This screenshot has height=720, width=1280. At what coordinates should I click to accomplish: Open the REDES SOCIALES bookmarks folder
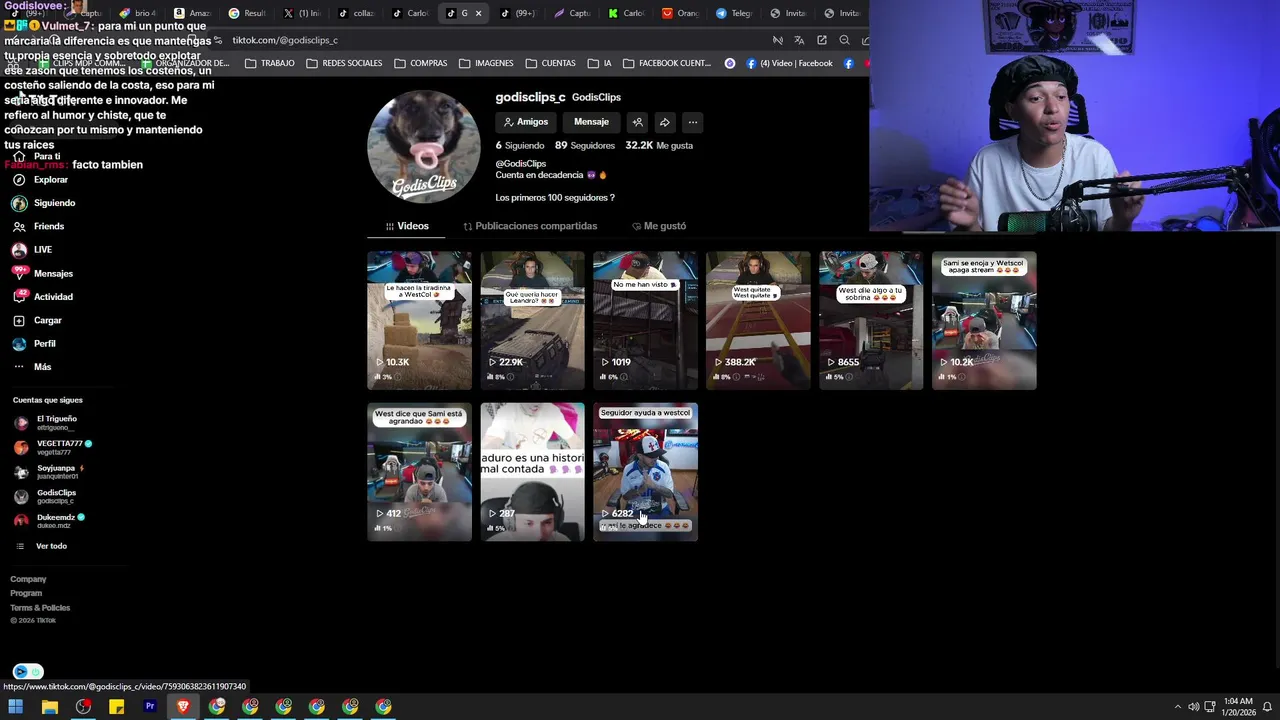[x=344, y=63]
